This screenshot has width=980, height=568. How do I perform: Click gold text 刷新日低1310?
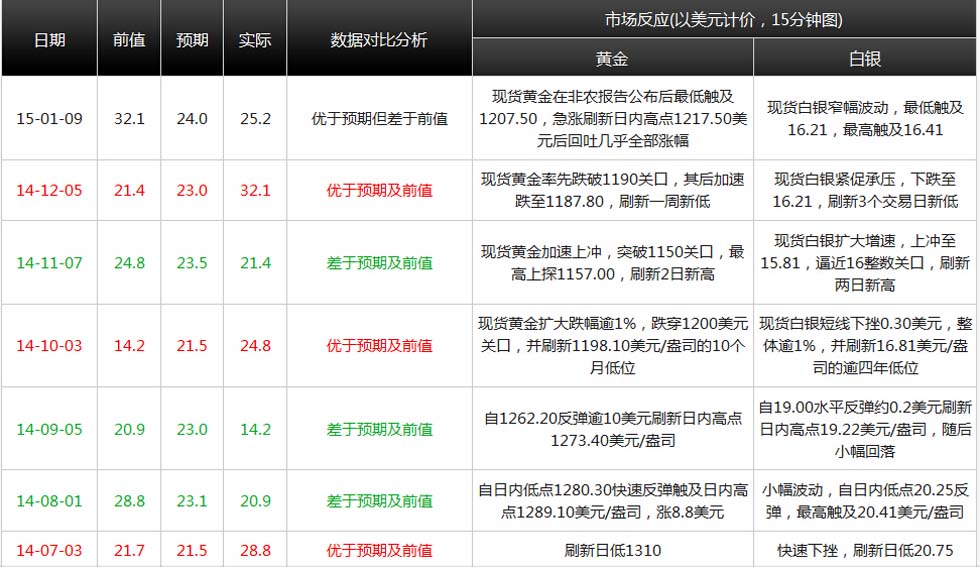(x=612, y=551)
